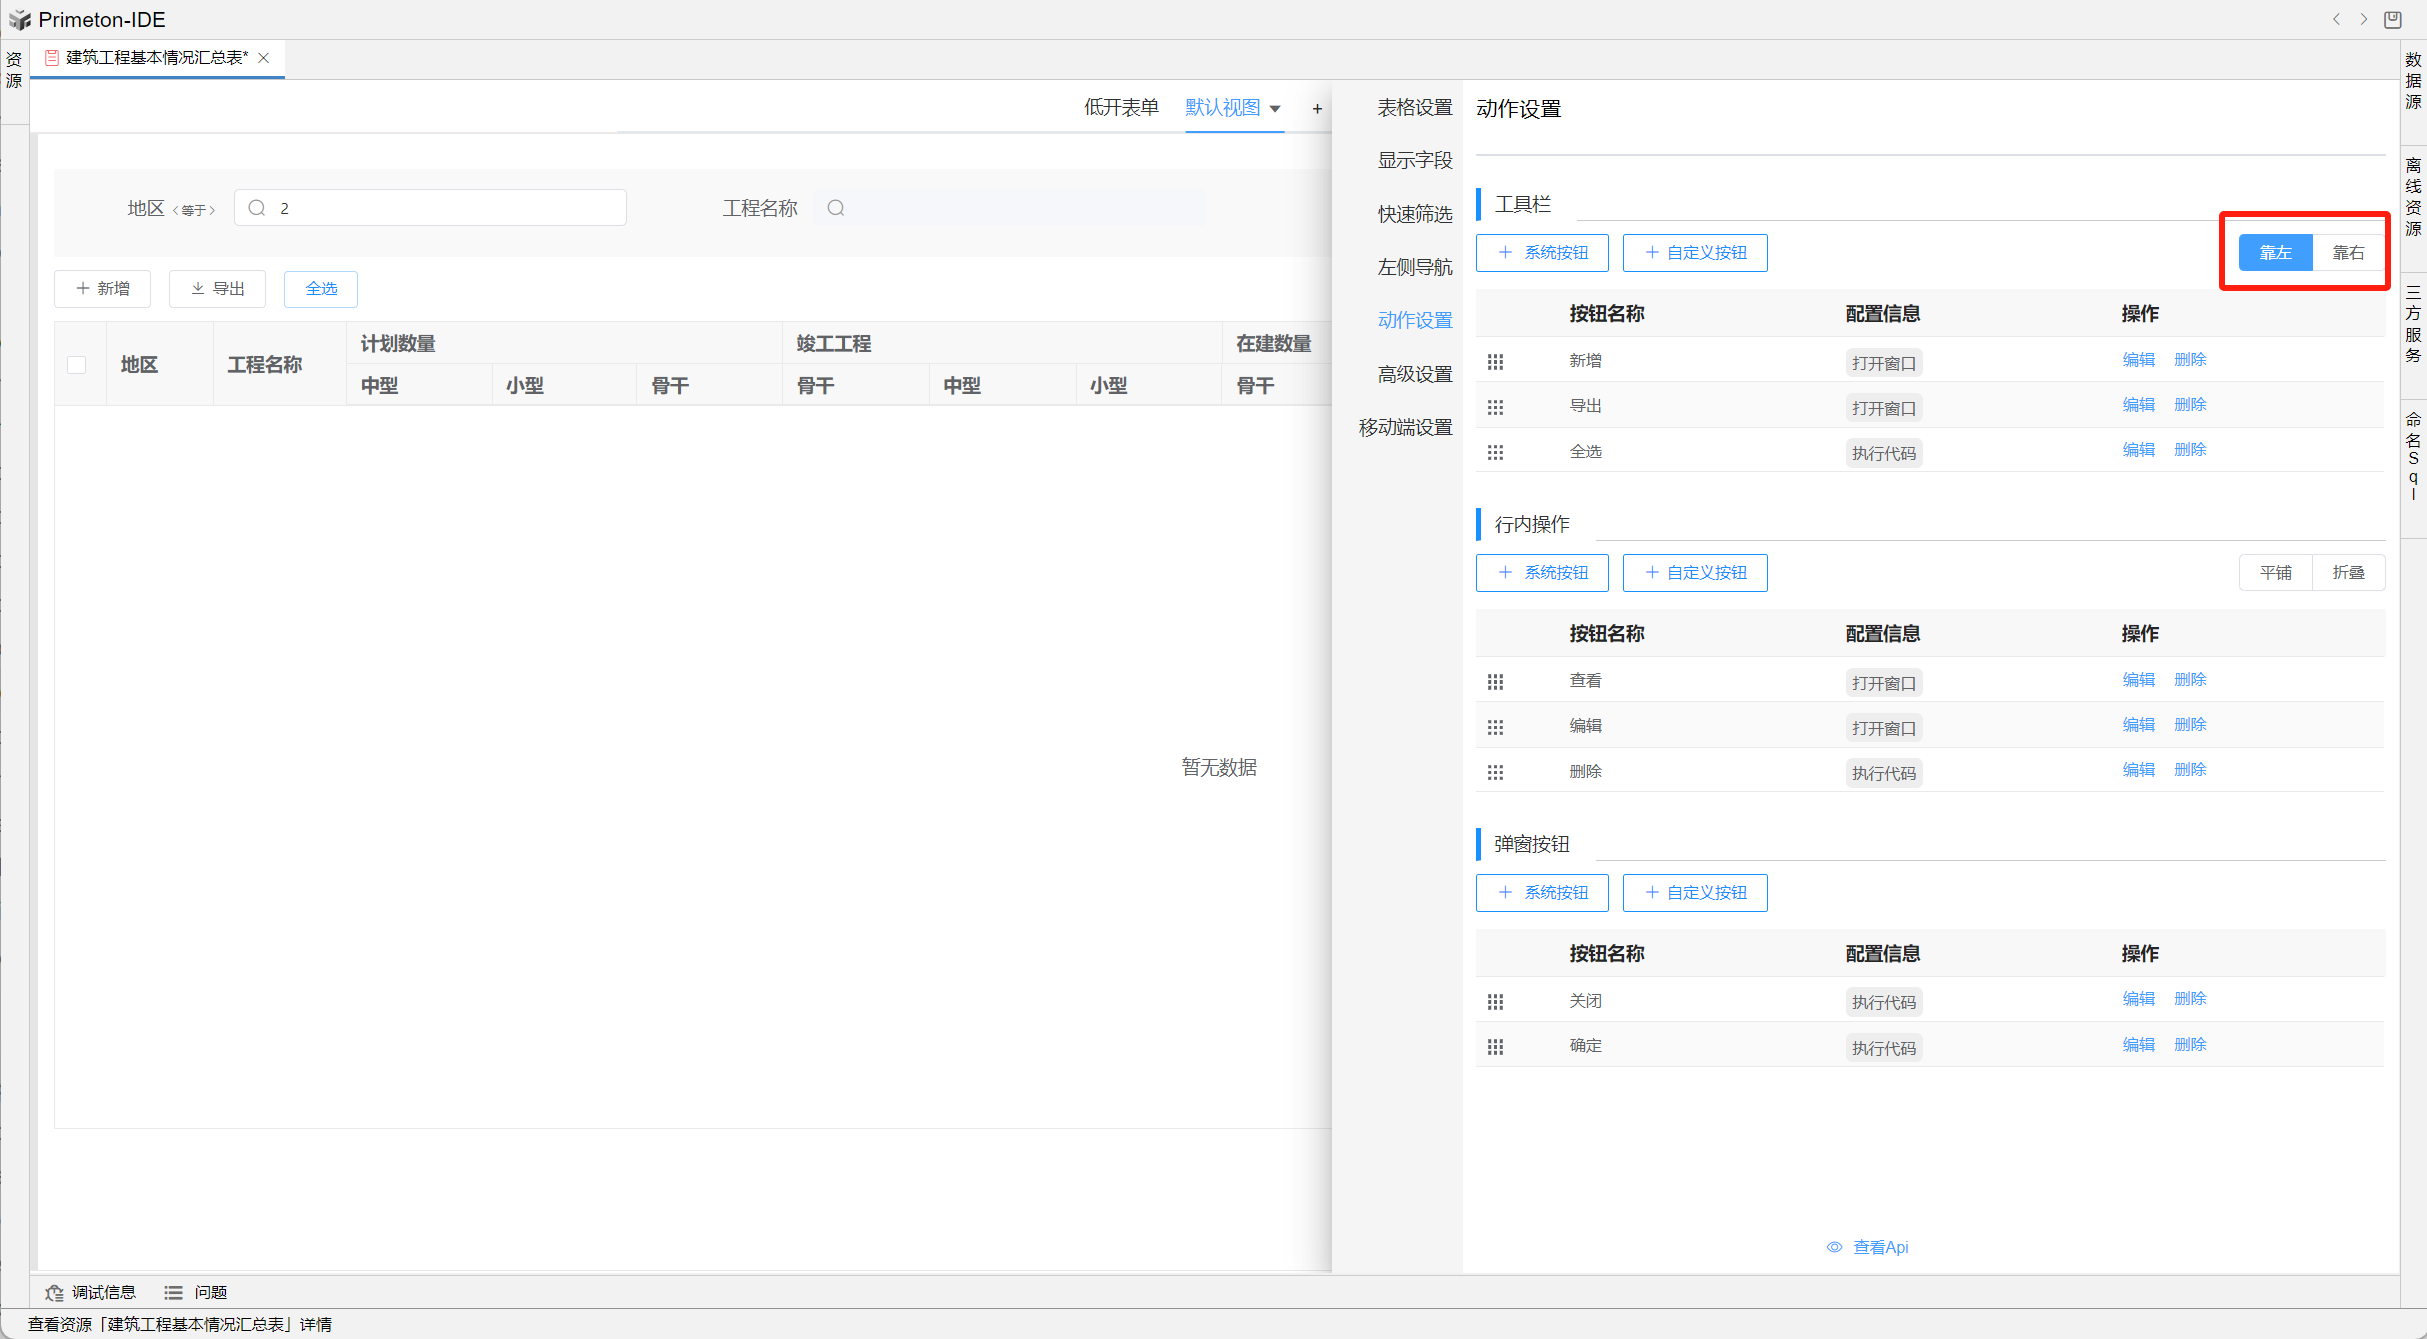
Task: Switch to 显示字段 settings tab
Action: click(1414, 160)
